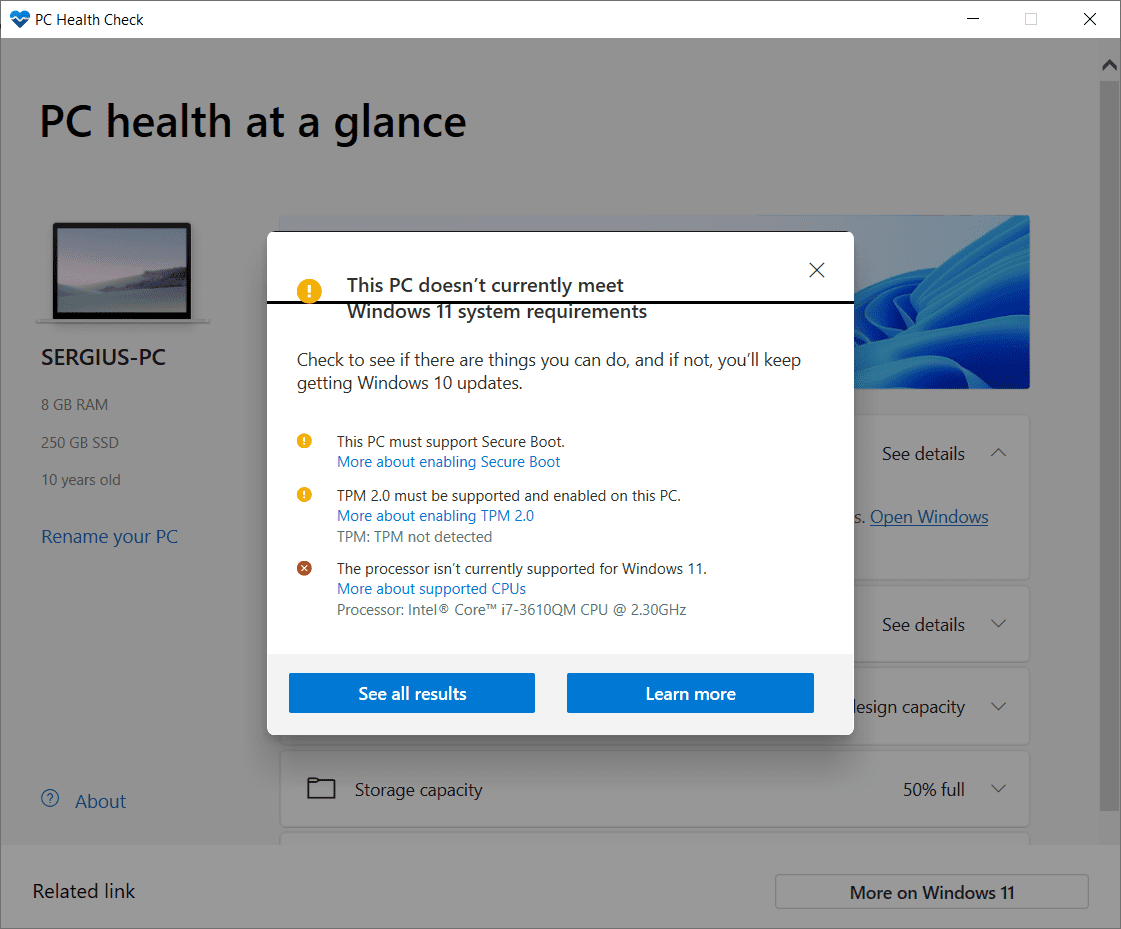Image resolution: width=1121 pixels, height=929 pixels.
Task: Click the i7-3610QM processor text
Action: coord(511,609)
